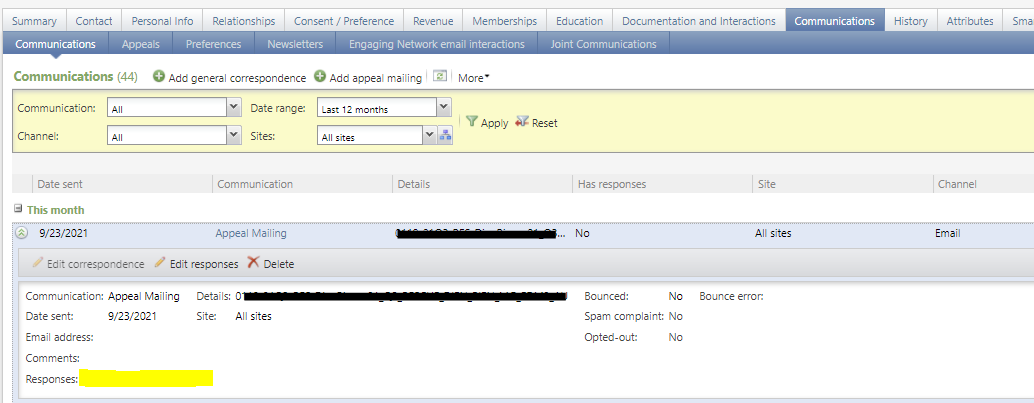Click the red X Delete icon
The image size is (1034, 403).
(x=253, y=263)
